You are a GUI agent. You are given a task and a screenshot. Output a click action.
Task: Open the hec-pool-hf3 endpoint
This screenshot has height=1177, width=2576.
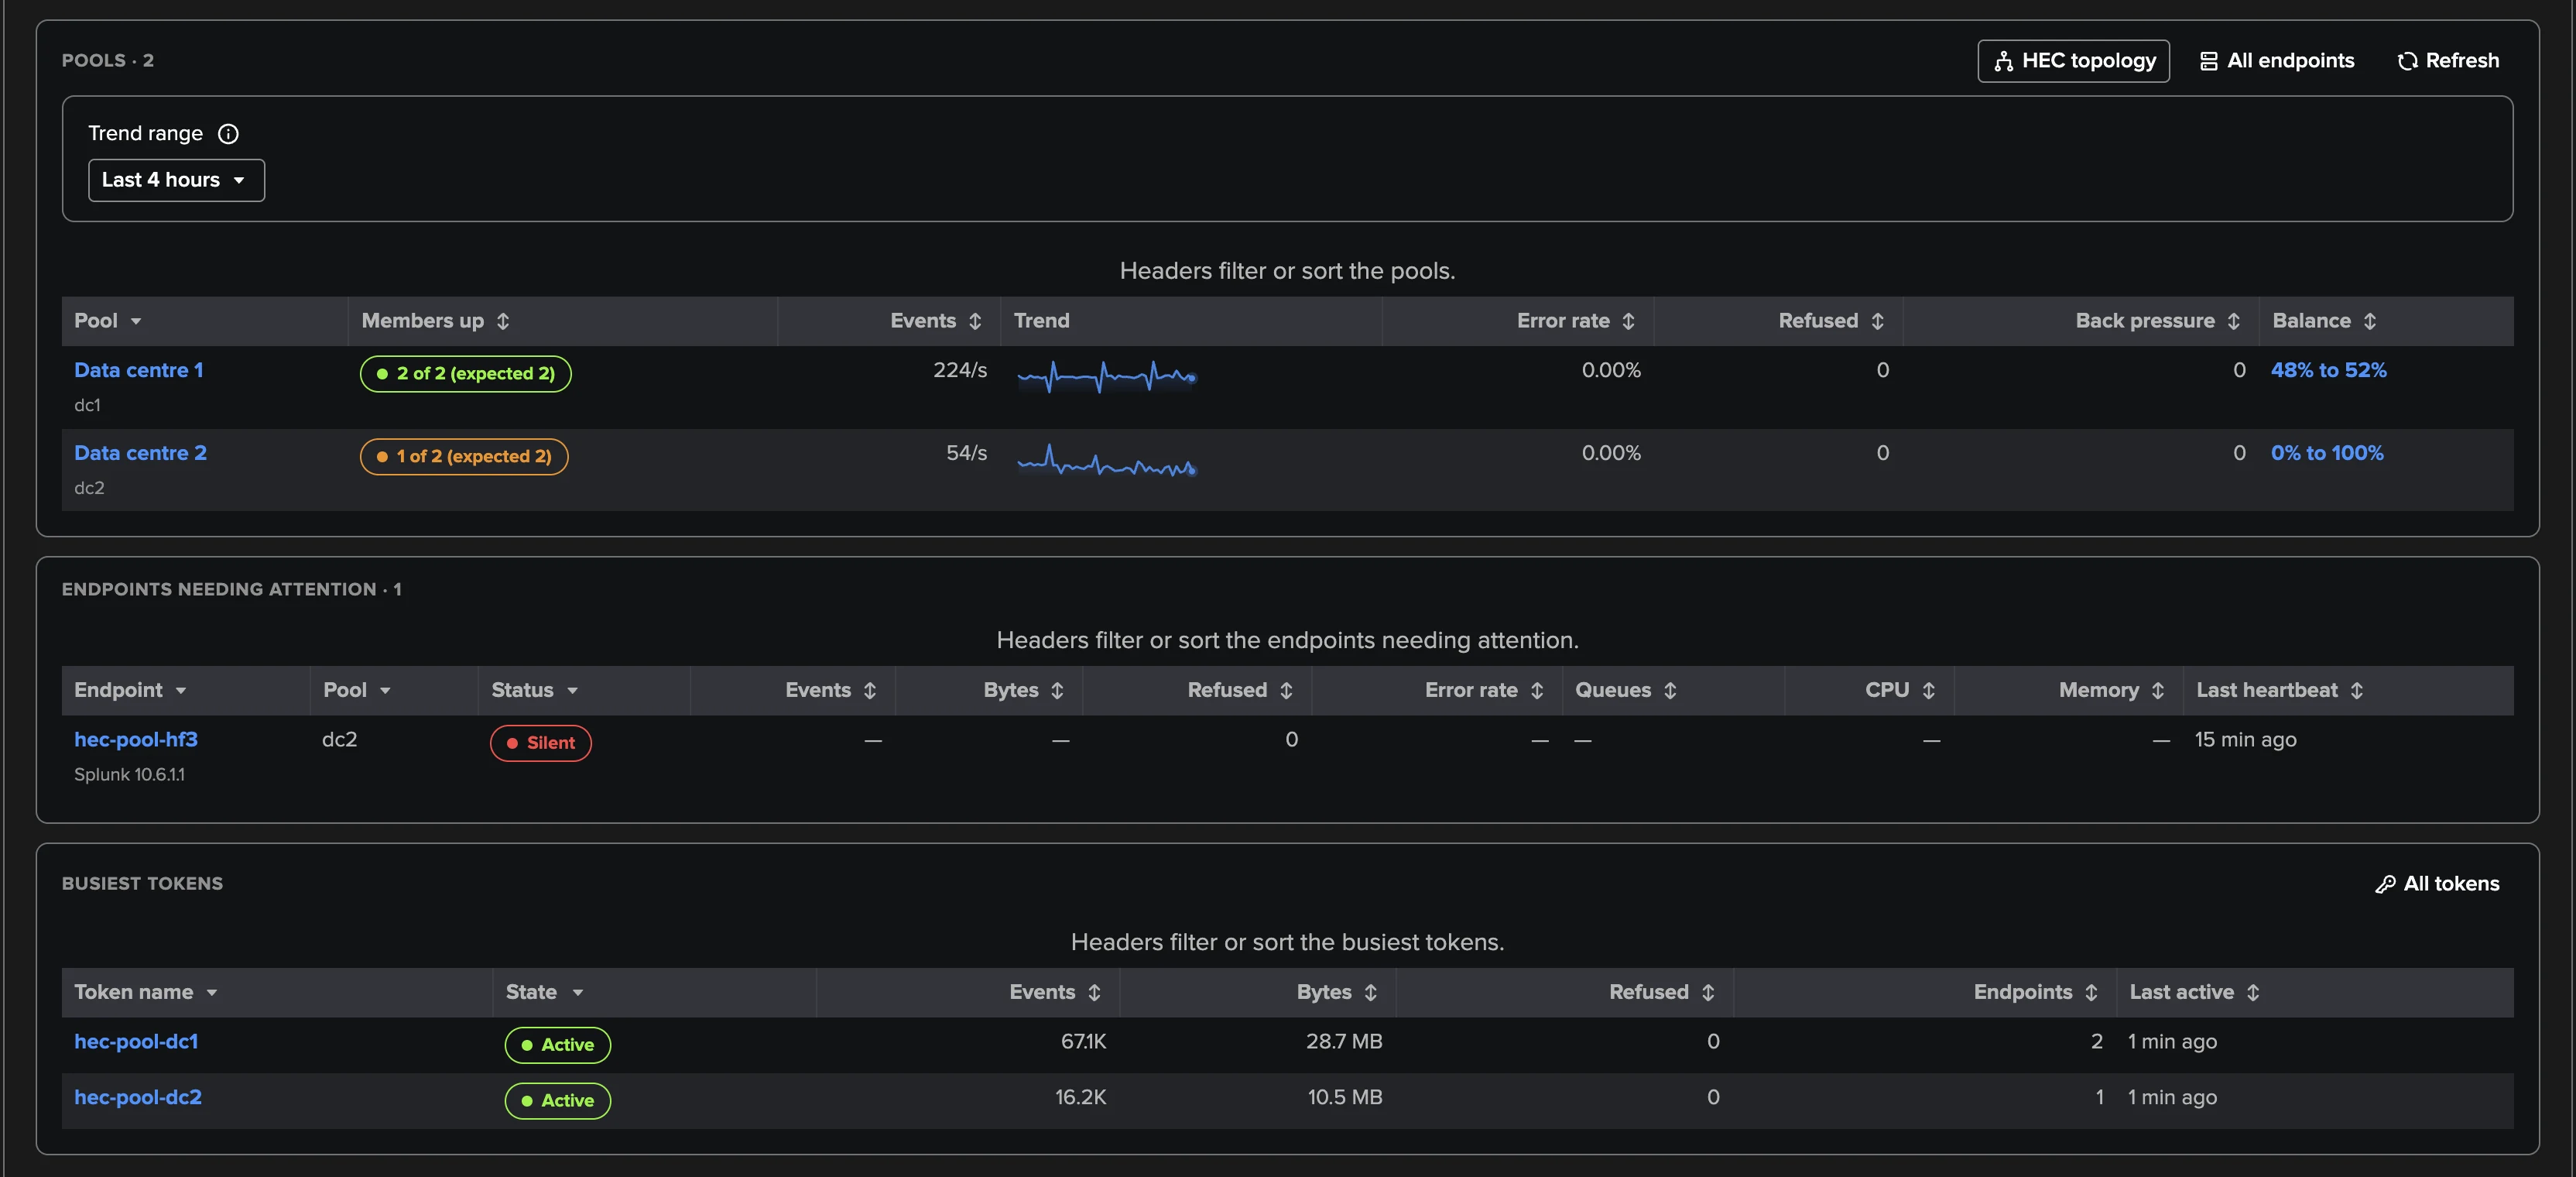135,740
